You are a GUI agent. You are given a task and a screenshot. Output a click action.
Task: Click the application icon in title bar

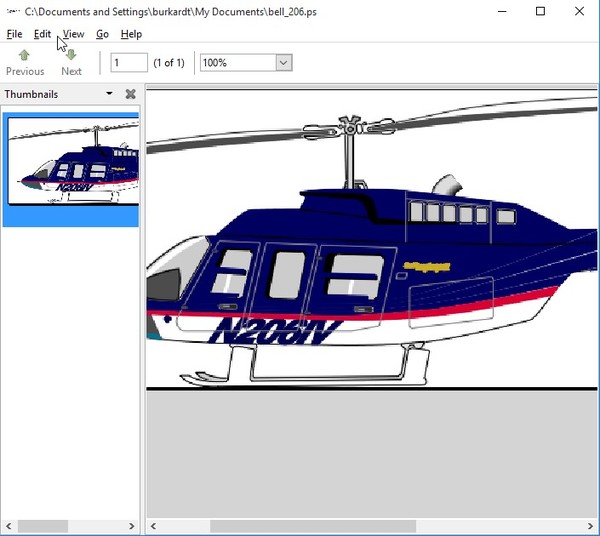coord(10,11)
